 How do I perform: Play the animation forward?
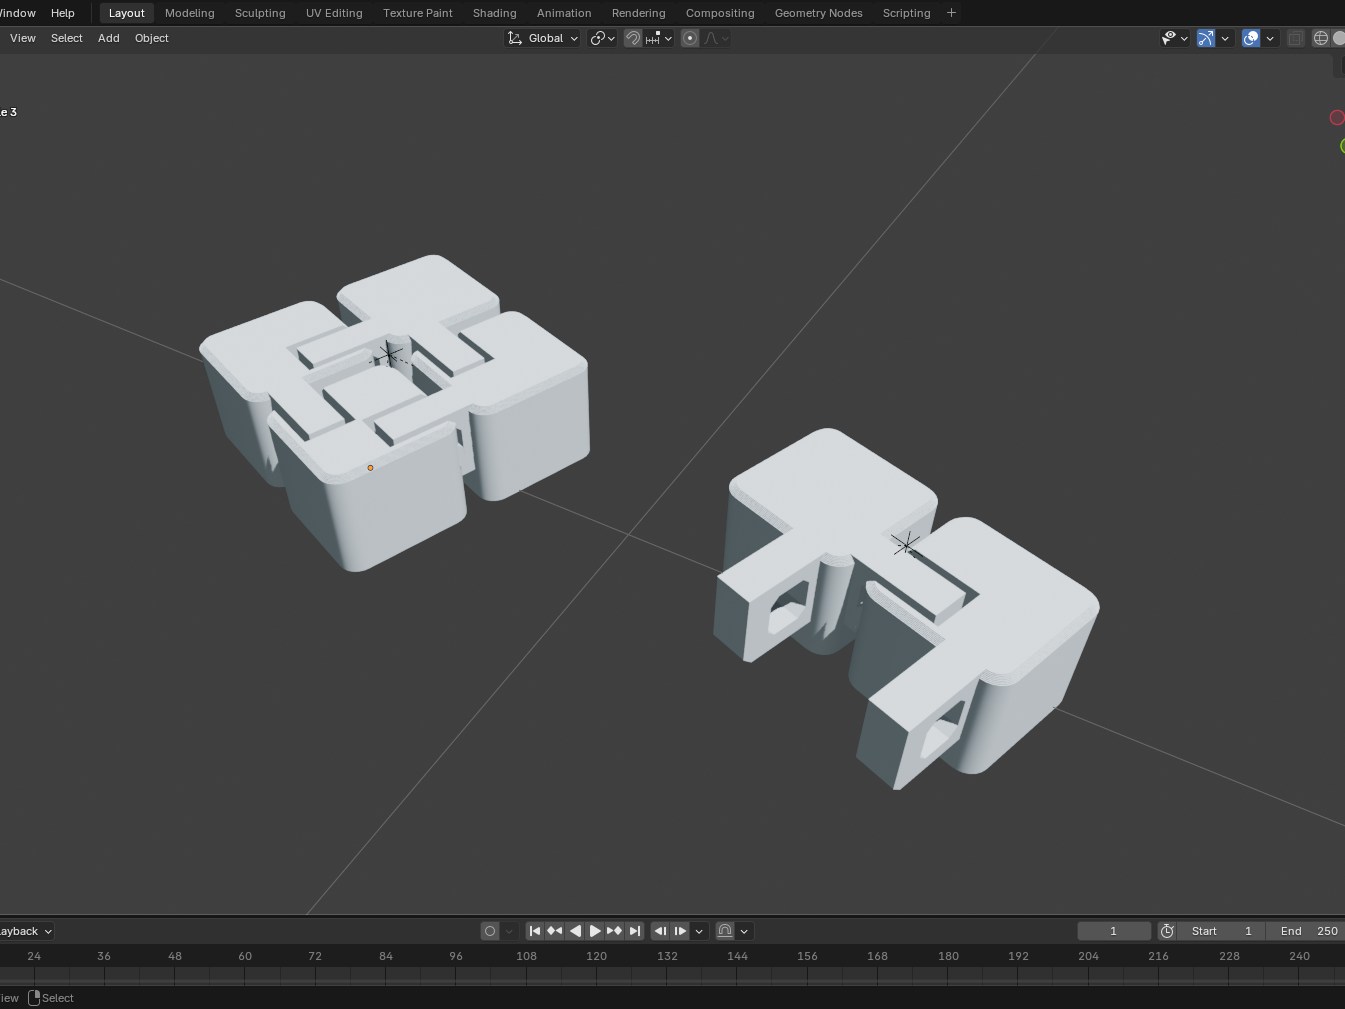(x=595, y=931)
